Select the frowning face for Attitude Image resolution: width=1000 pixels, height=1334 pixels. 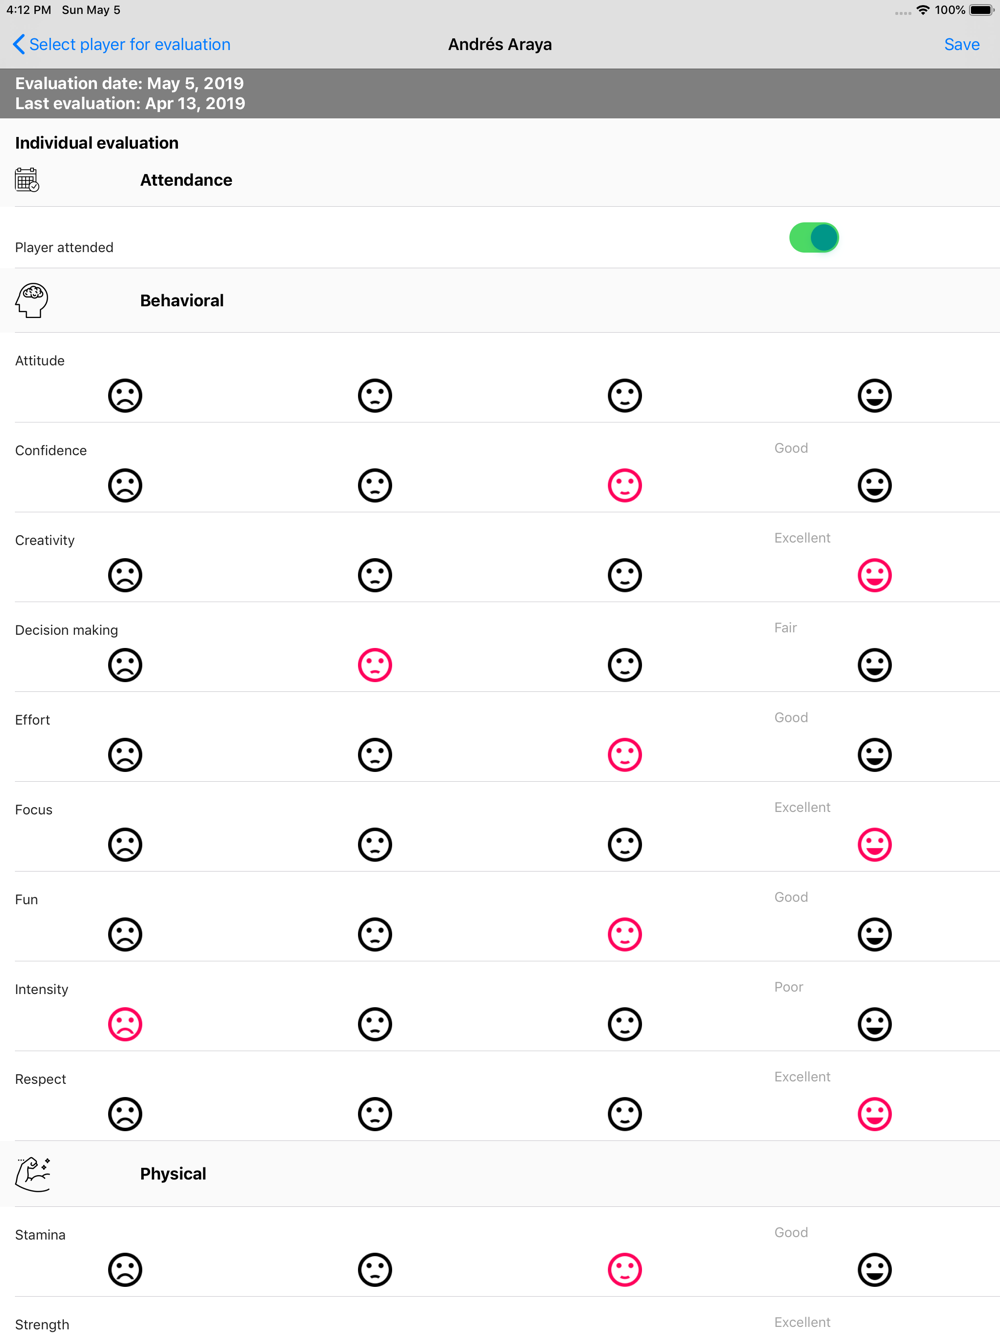click(125, 395)
